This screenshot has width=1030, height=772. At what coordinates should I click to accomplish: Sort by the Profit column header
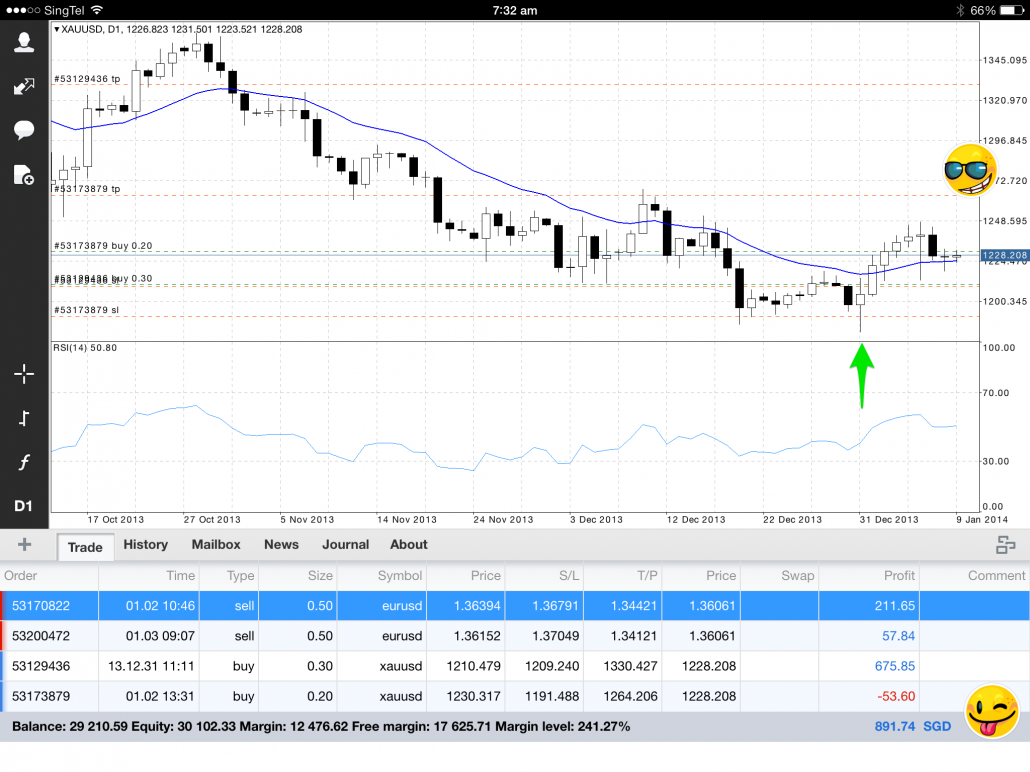[899, 576]
